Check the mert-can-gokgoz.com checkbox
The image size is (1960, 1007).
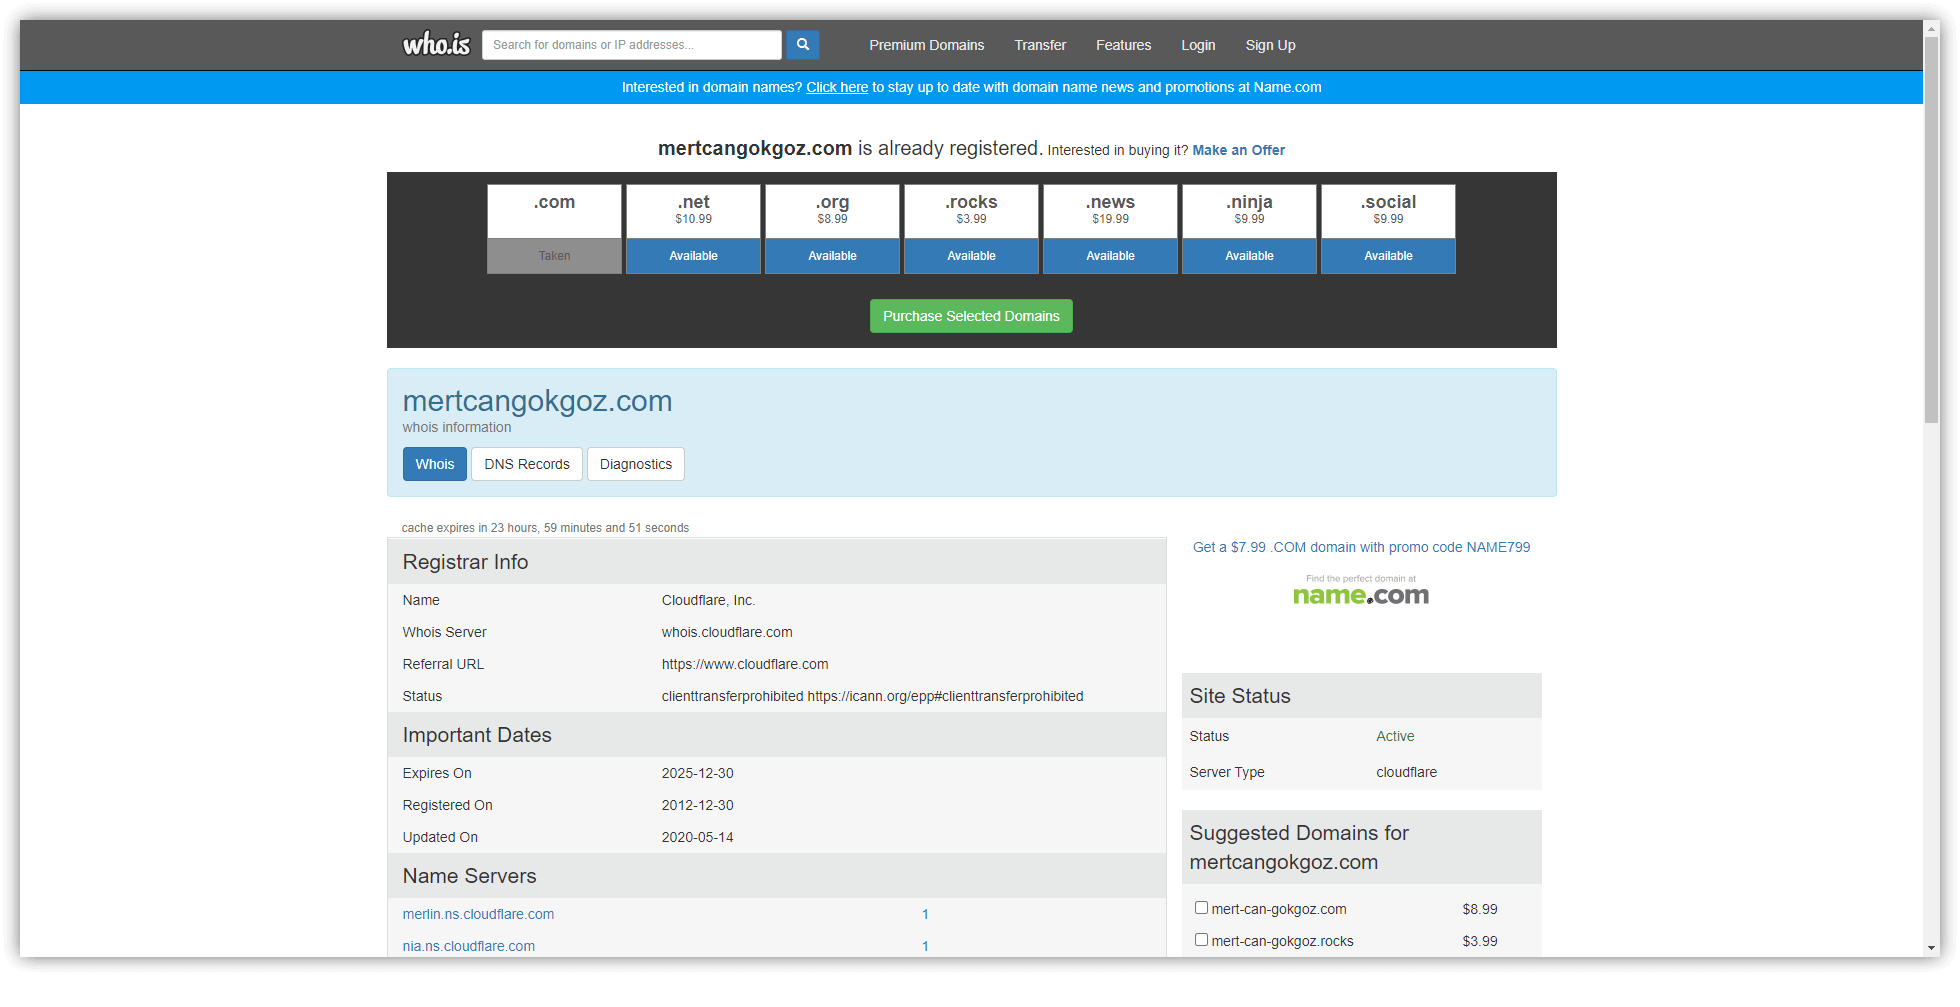(x=1201, y=908)
